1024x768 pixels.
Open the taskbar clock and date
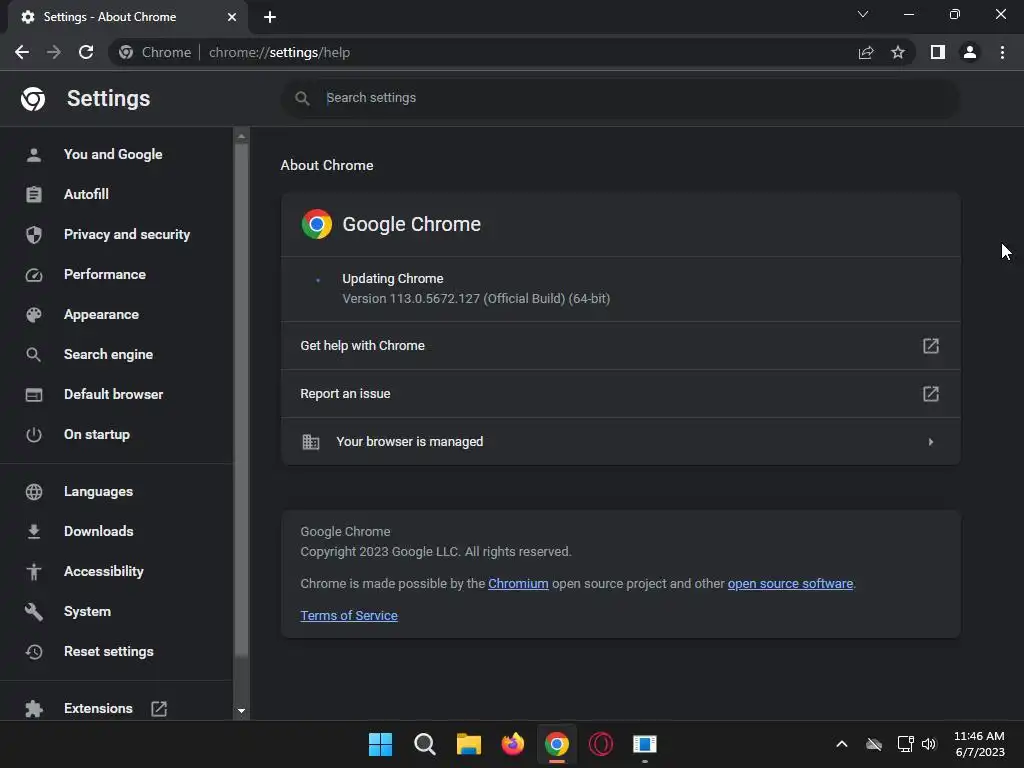(x=979, y=744)
